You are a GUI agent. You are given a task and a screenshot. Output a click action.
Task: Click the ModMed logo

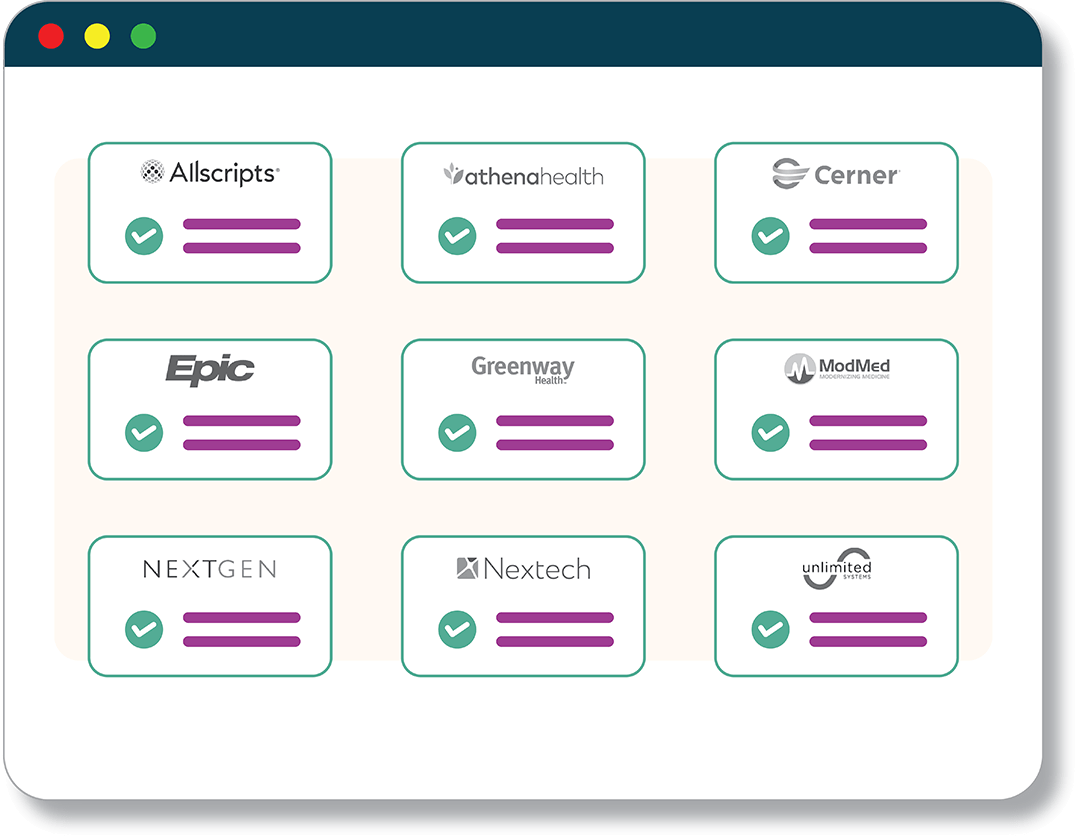837,368
